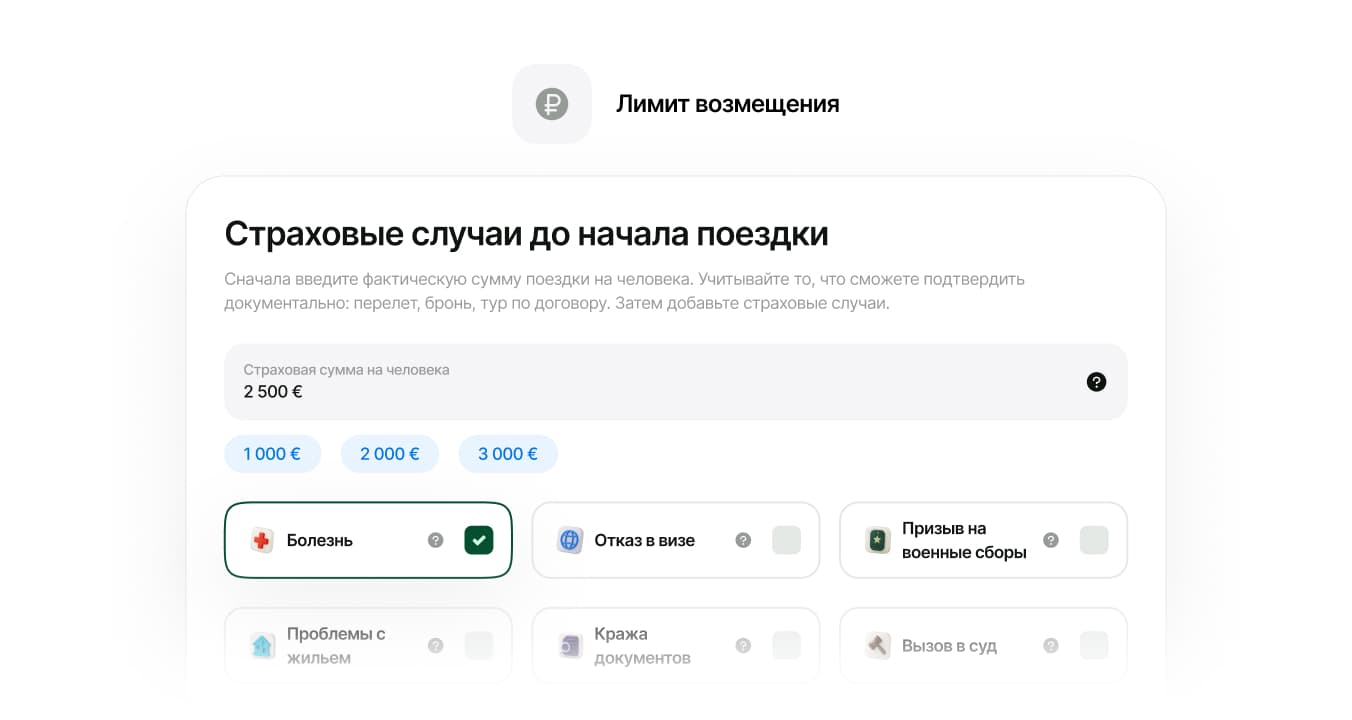The height and width of the screenshot is (720, 1352).
Task: Uncheck the Болезнь checkbox
Action: [479, 540]
